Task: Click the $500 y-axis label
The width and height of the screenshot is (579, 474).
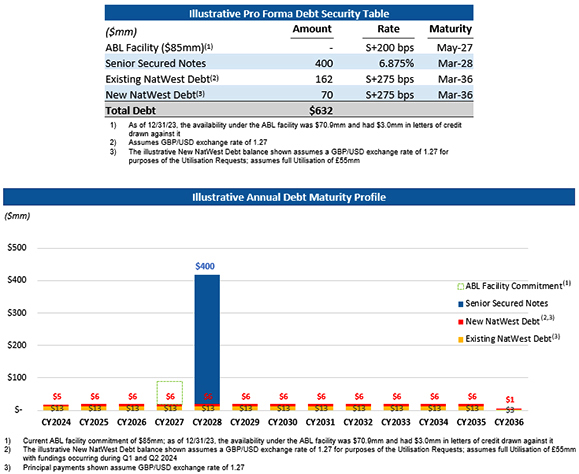Action: [17, 248]
